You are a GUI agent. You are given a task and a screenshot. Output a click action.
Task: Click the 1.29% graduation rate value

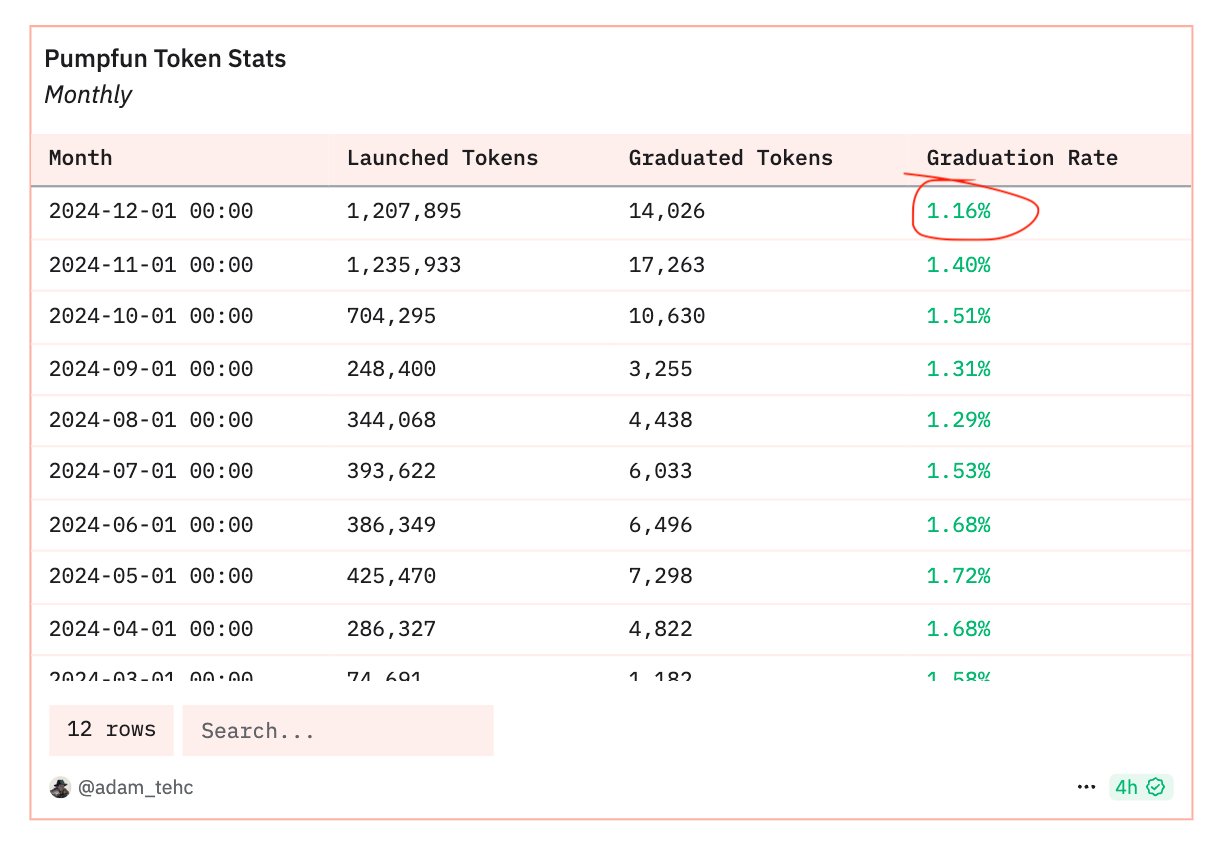(x=959, y=420)
